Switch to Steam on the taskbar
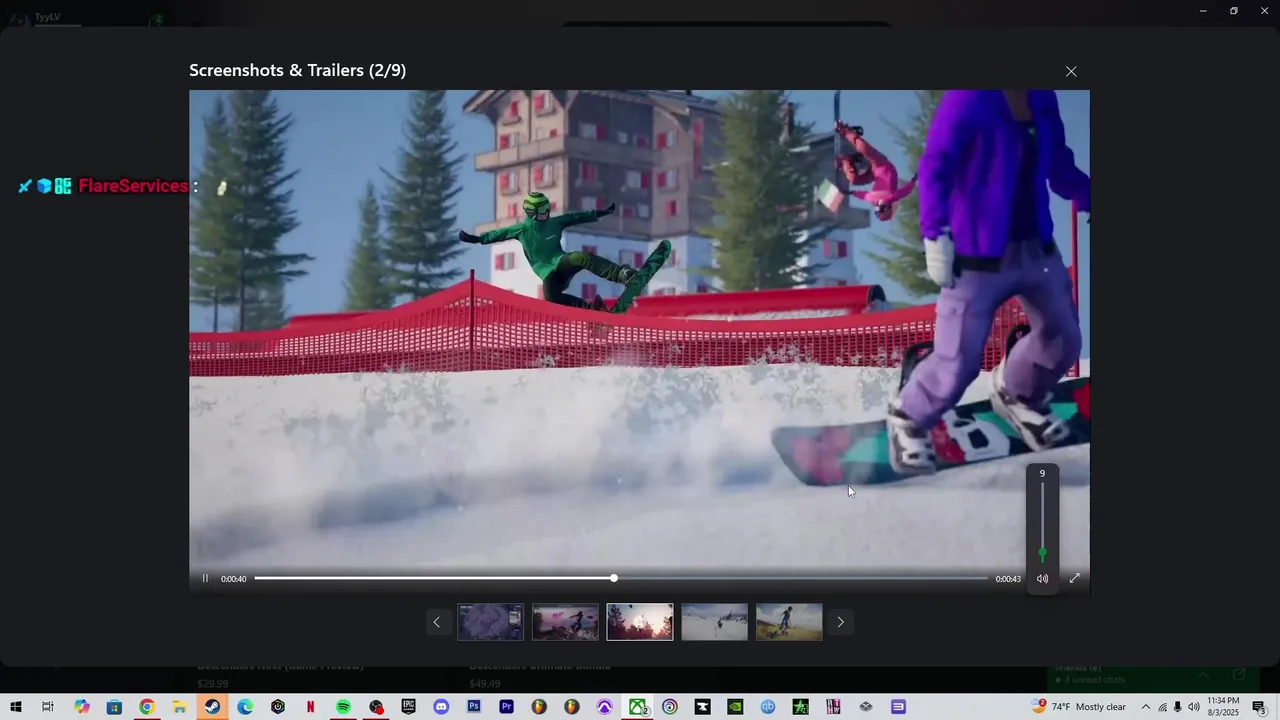The height and width of the screenshot is (720, 1280). pyautogui.click(x=212, y=707)
